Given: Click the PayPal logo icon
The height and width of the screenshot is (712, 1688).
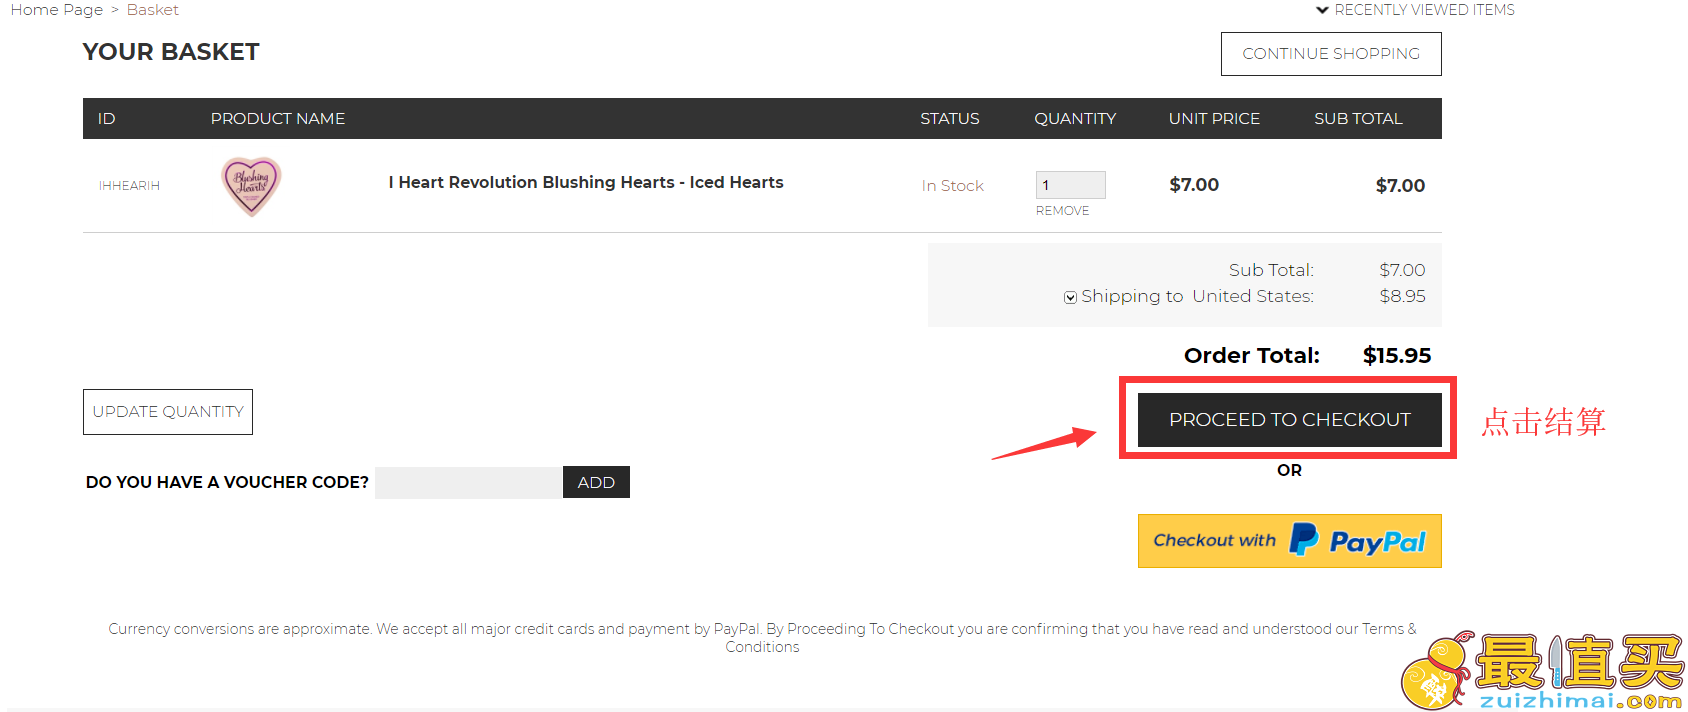Looking at the screenshot, I should [x=1304, y=539].
